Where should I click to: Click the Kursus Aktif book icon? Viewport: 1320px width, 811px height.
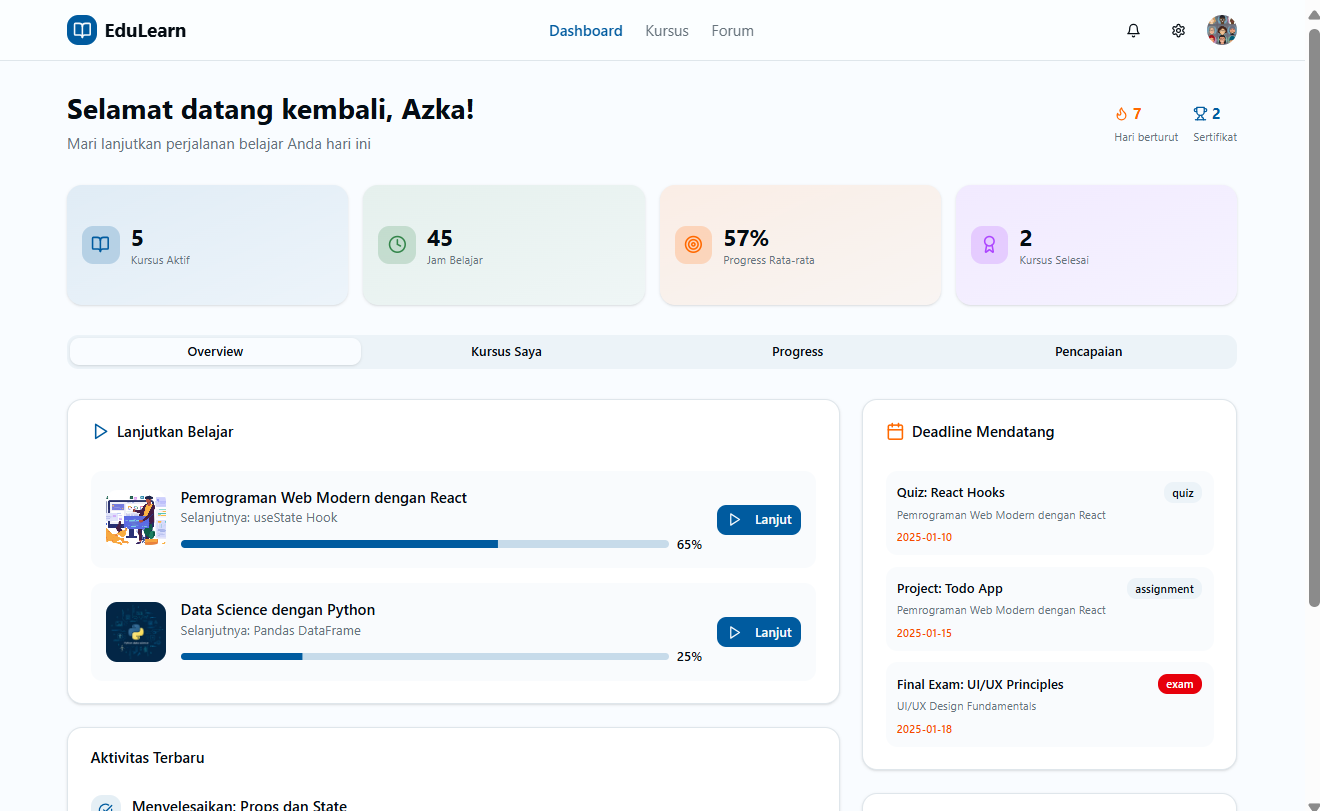[101, 245]
